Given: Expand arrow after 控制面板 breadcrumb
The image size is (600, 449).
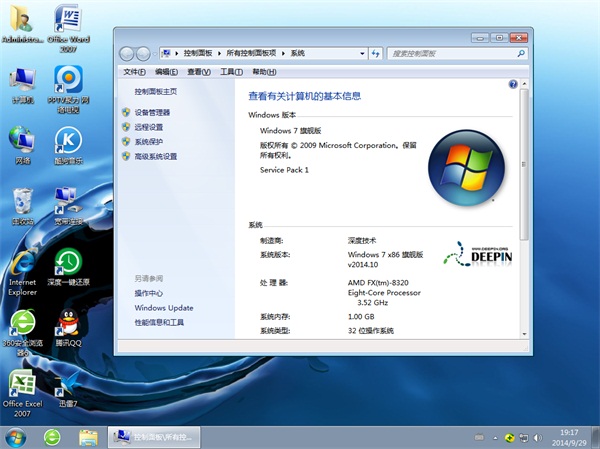Looking at the screenshot, I should coord(219,54).
